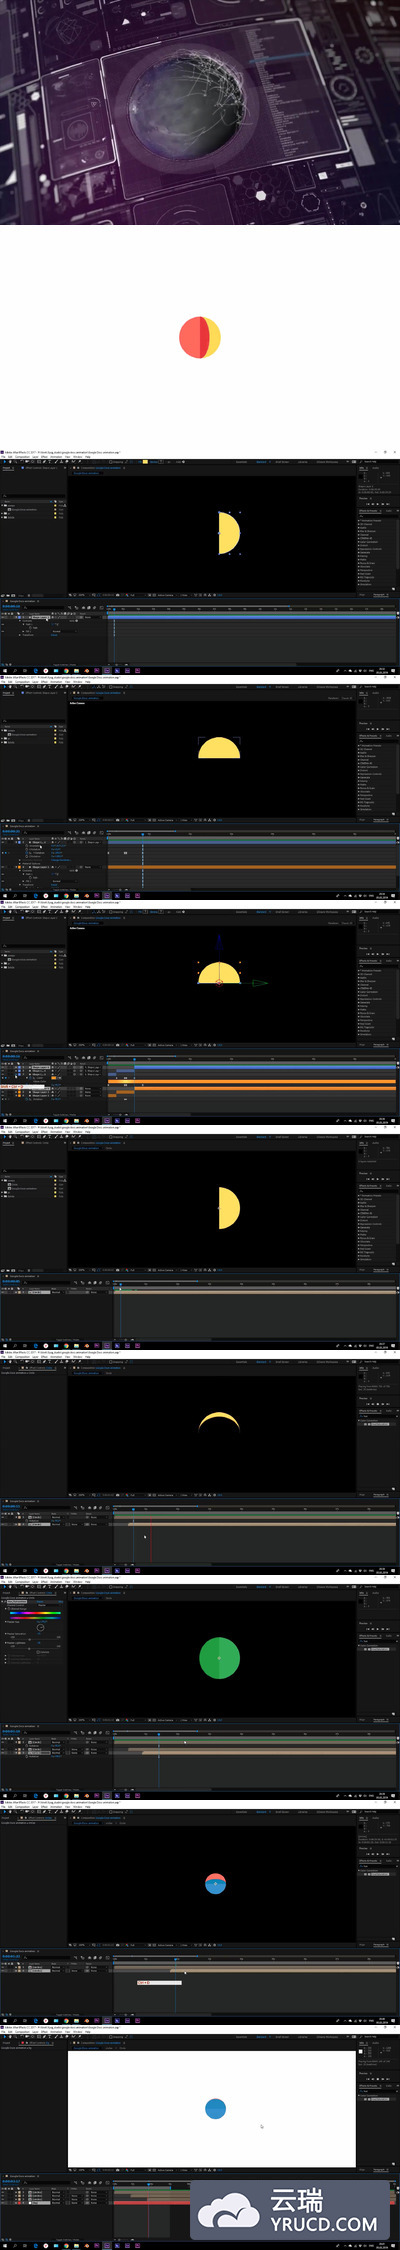400x2250 pixels.
Task: Toggle the first layer's eye in the green circle timeline
Action: [3, 1744]
